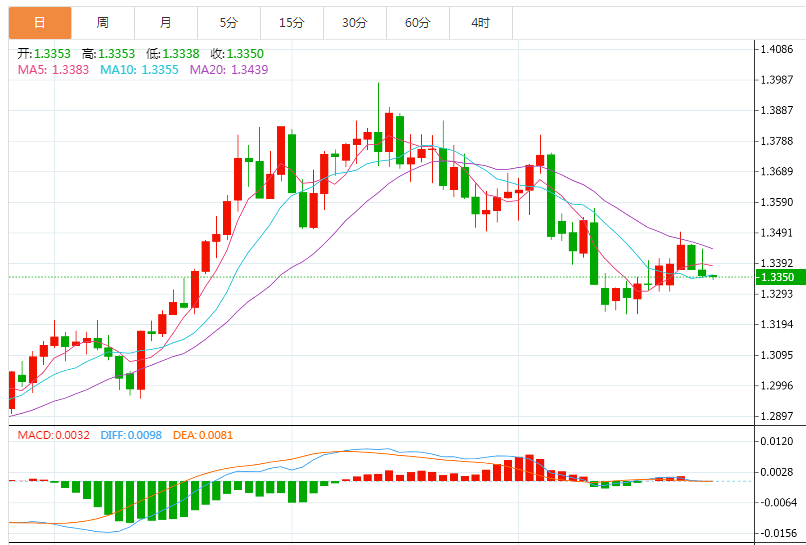Click the green 1.3350 current price tag

[x=780, y=277]
